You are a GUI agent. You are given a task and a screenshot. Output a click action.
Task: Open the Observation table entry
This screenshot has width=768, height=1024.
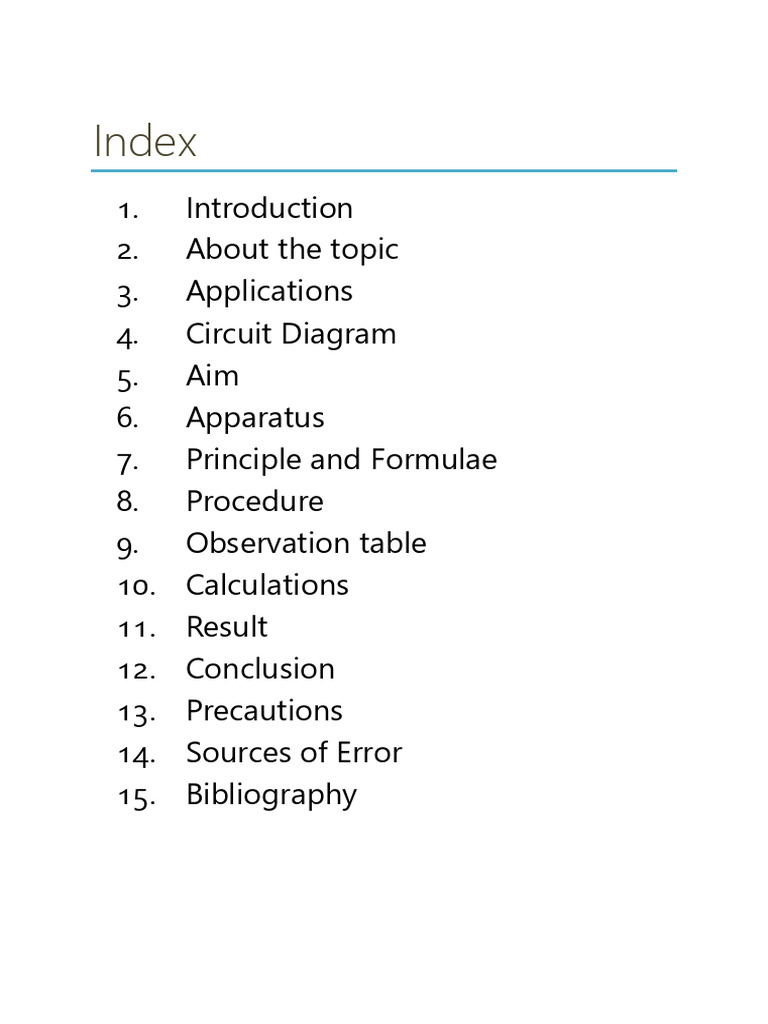(x=306, y=543)
